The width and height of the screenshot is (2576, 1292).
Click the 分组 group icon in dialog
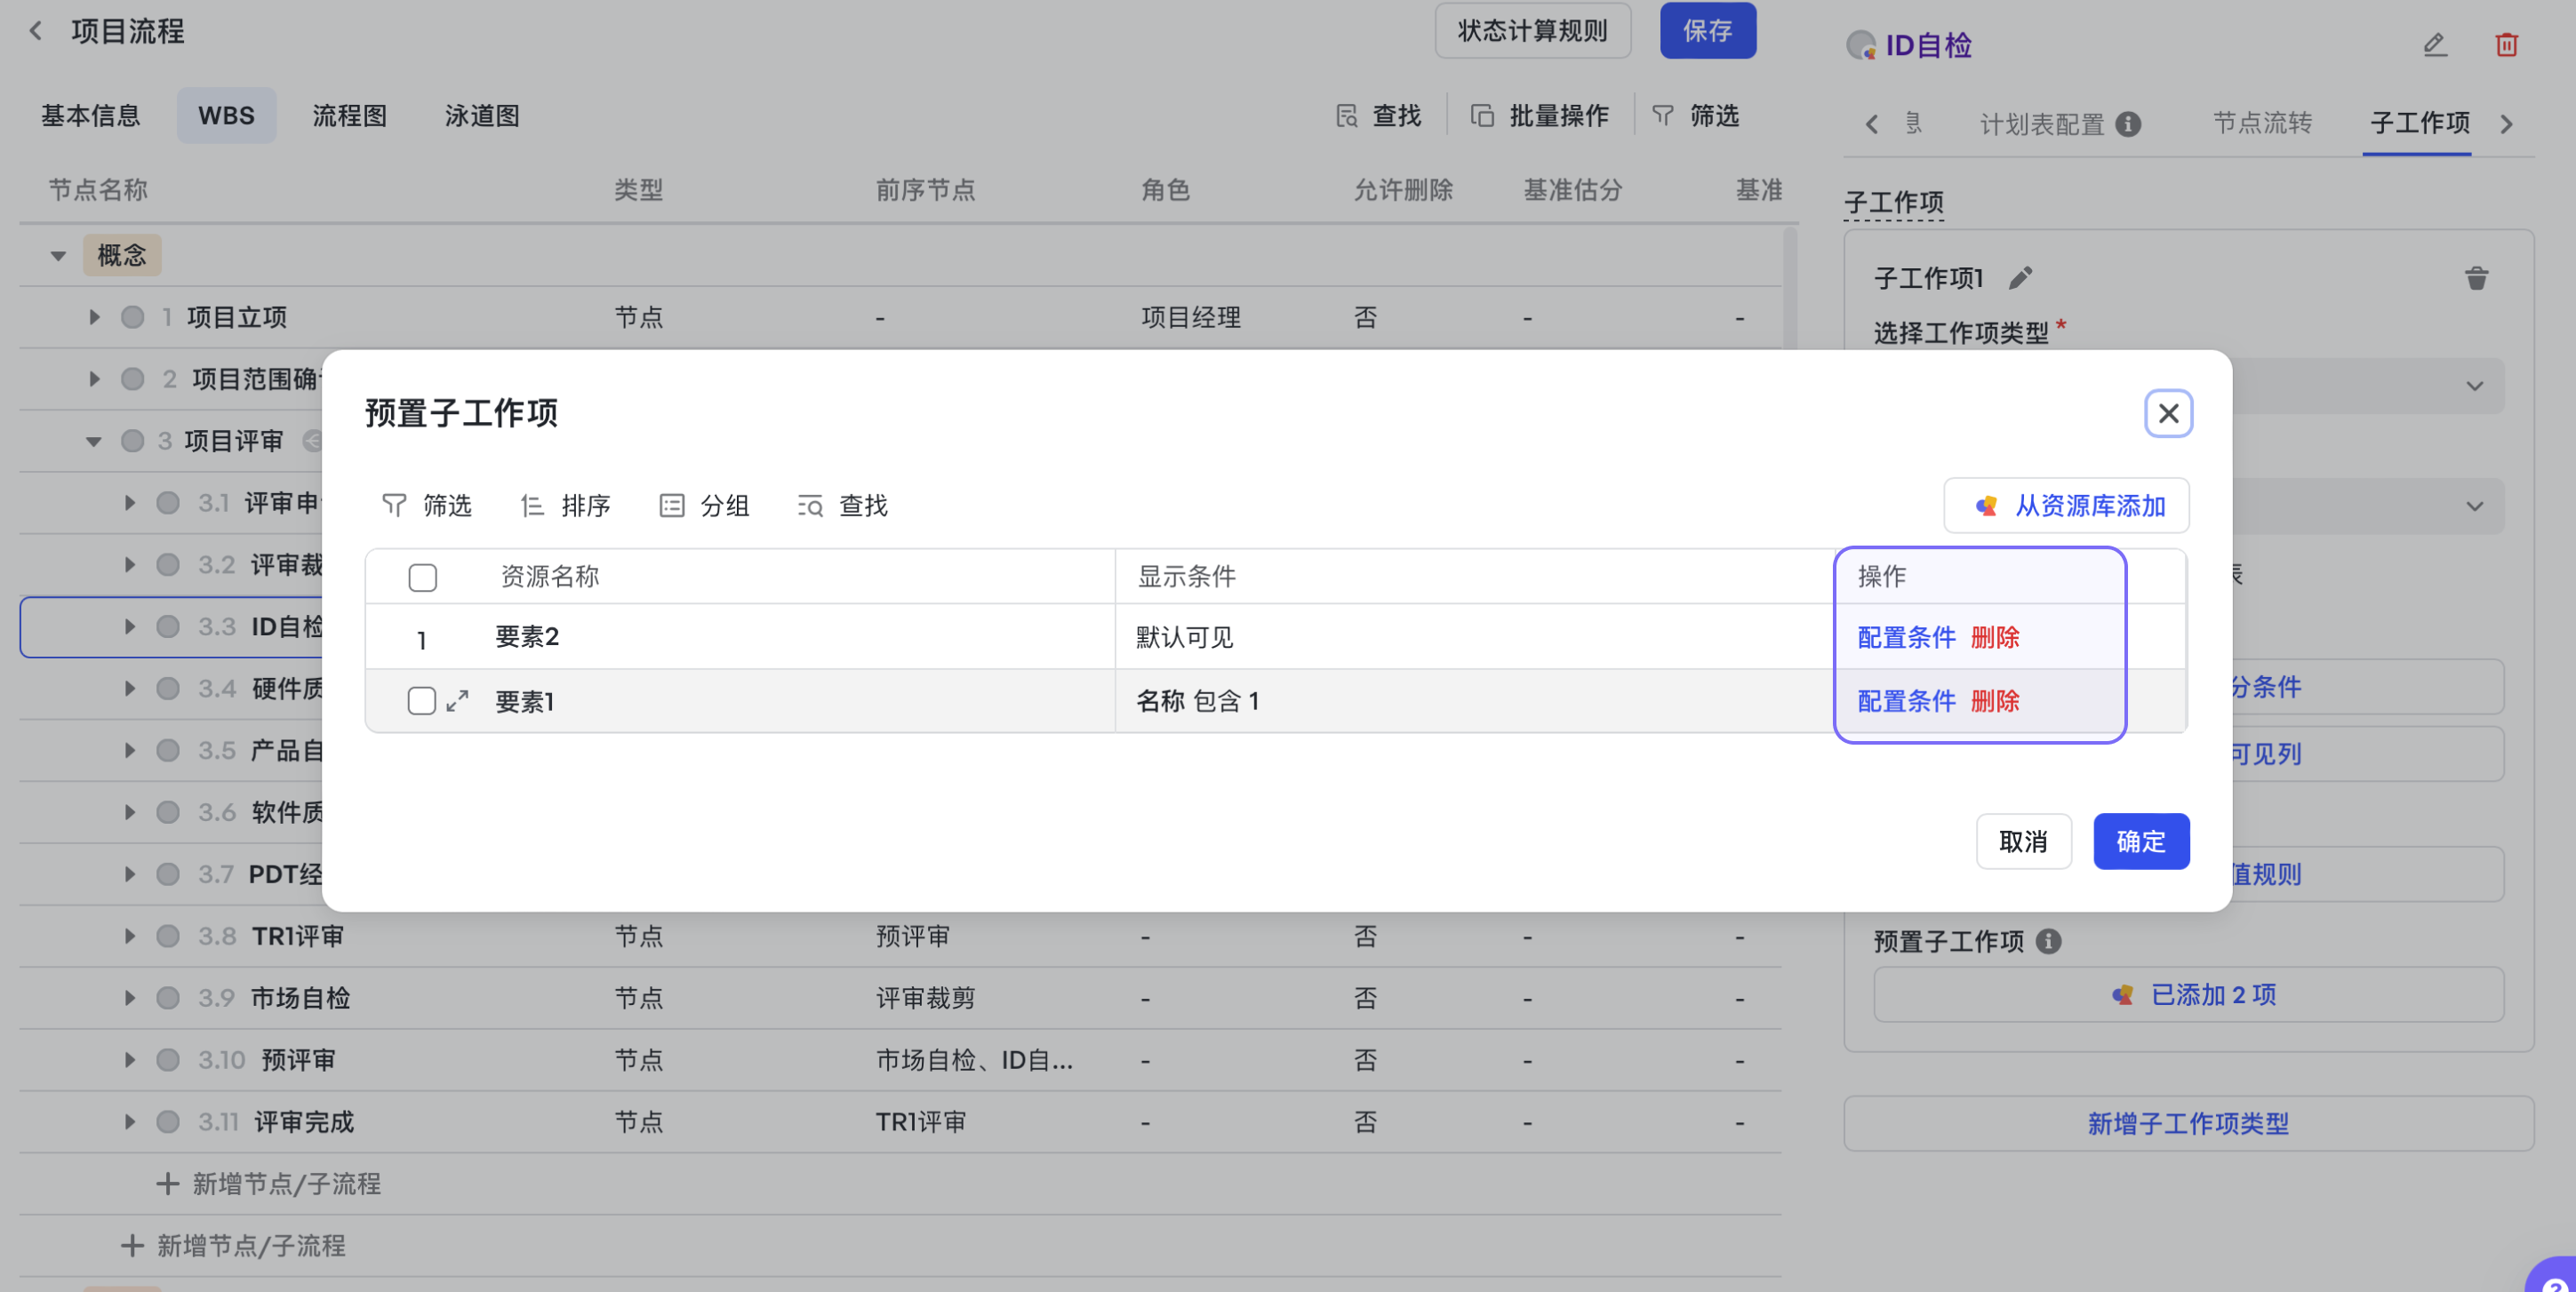(x=672, y=506)
